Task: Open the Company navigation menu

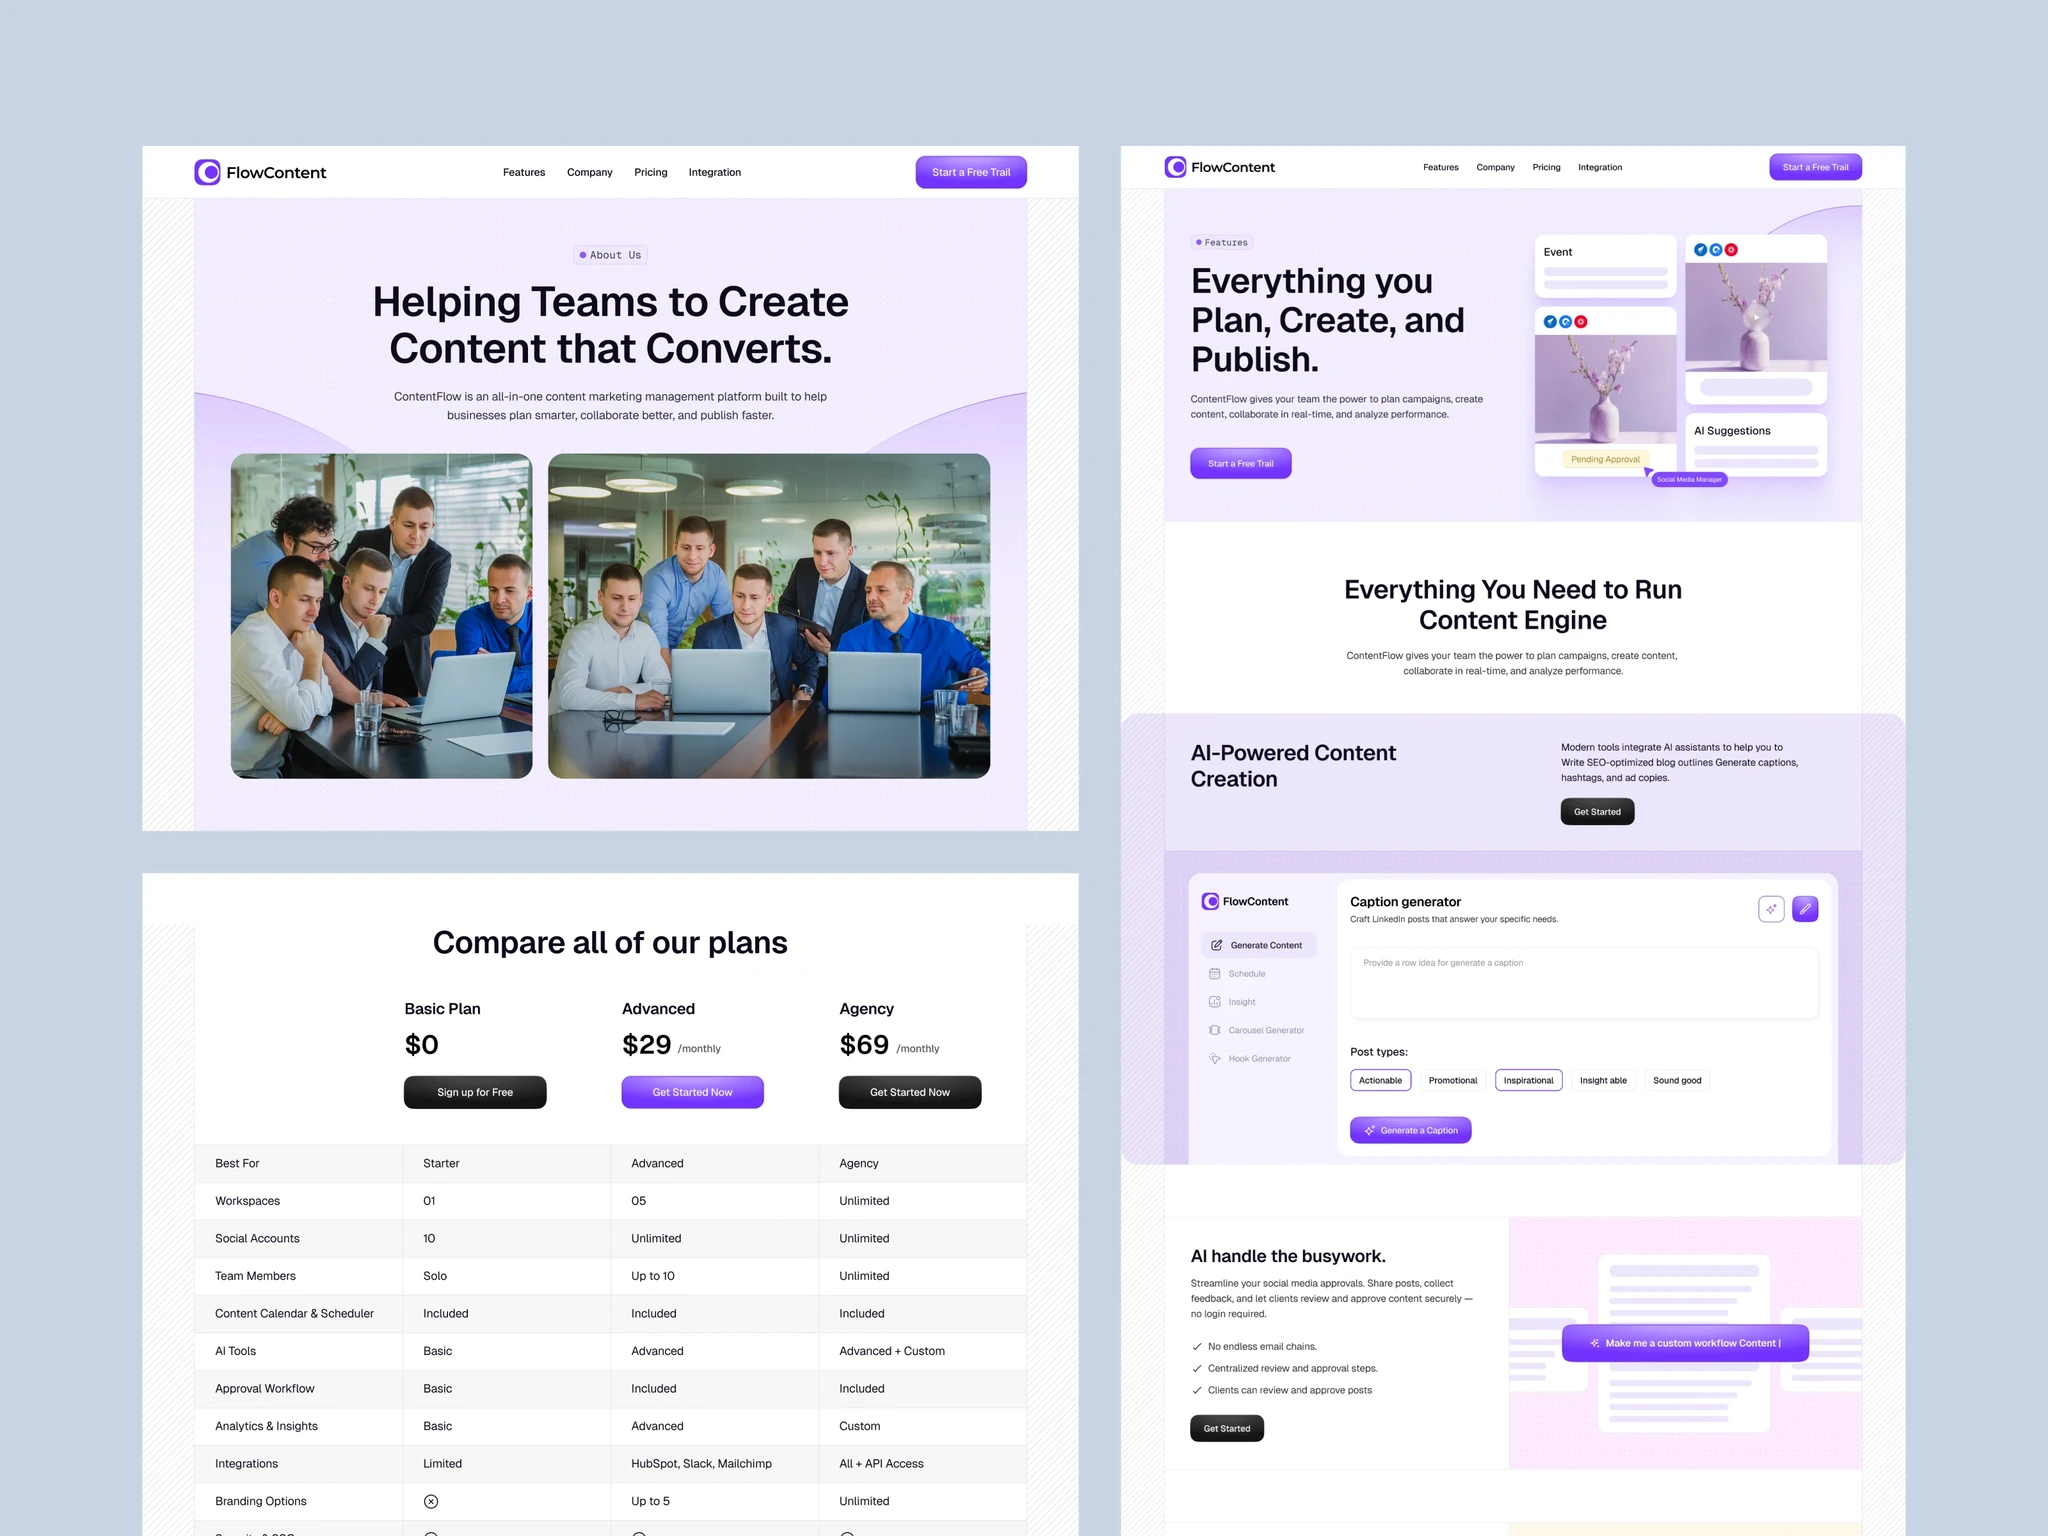Action: point(589,172)
